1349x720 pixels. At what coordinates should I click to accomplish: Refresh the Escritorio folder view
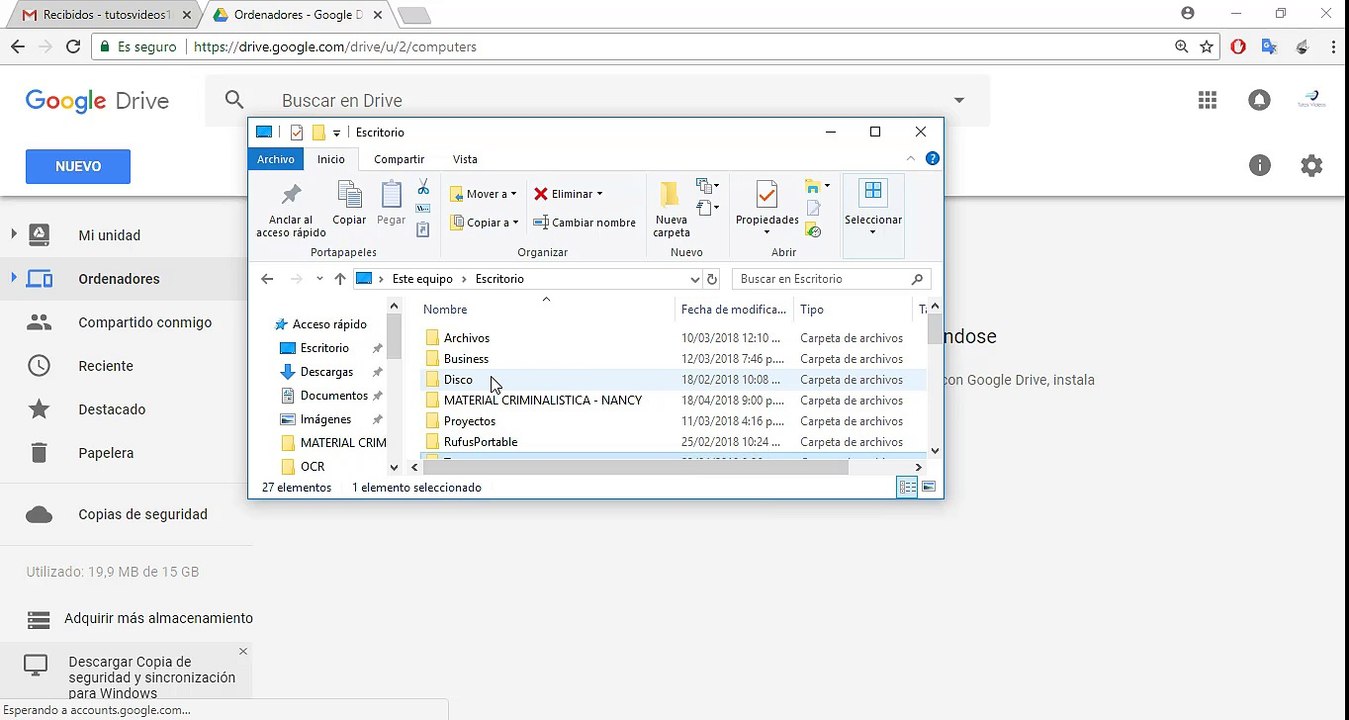pyautogui.click(x=712, y=279)
